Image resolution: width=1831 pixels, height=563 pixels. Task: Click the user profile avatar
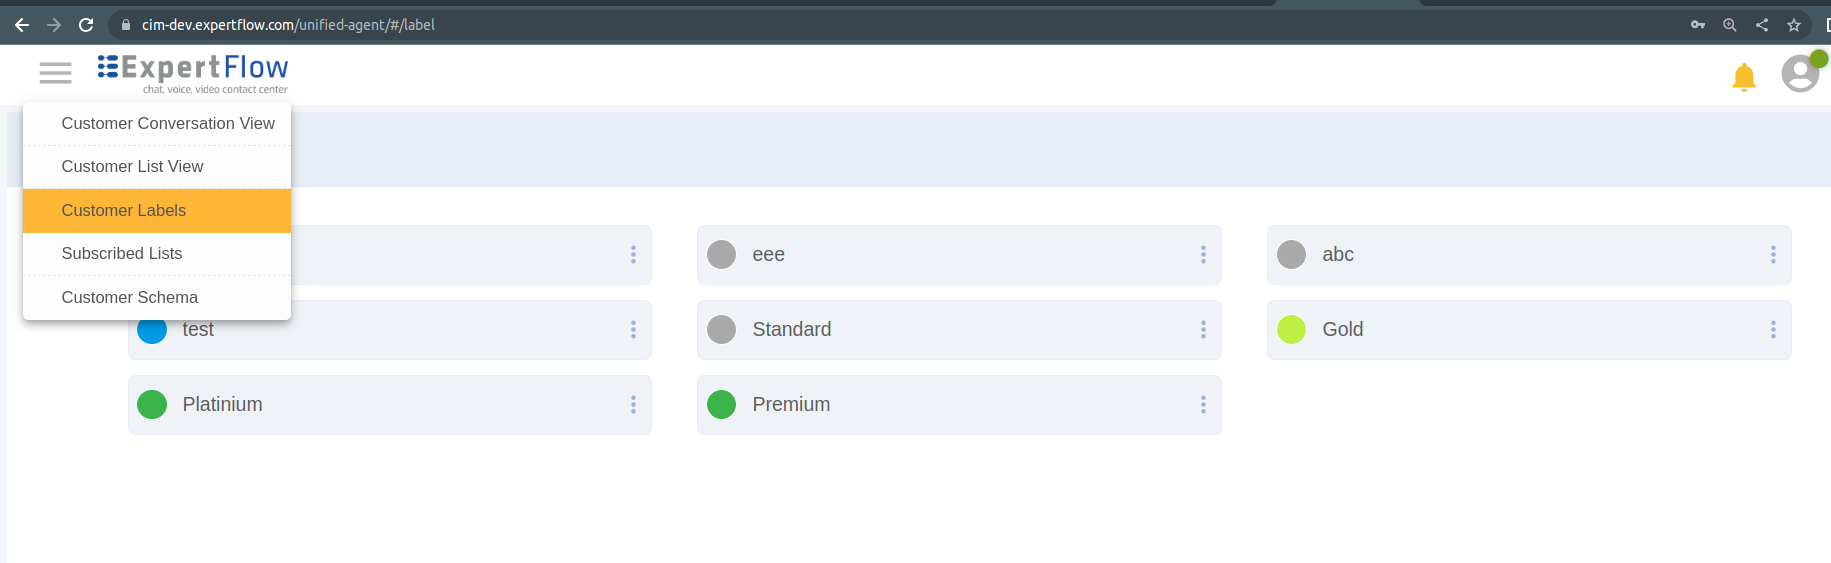coord(1800,73)
